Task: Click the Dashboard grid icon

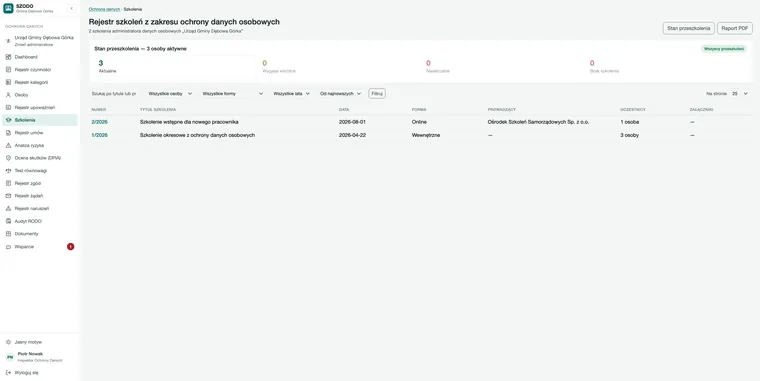Action: point(8,57)
